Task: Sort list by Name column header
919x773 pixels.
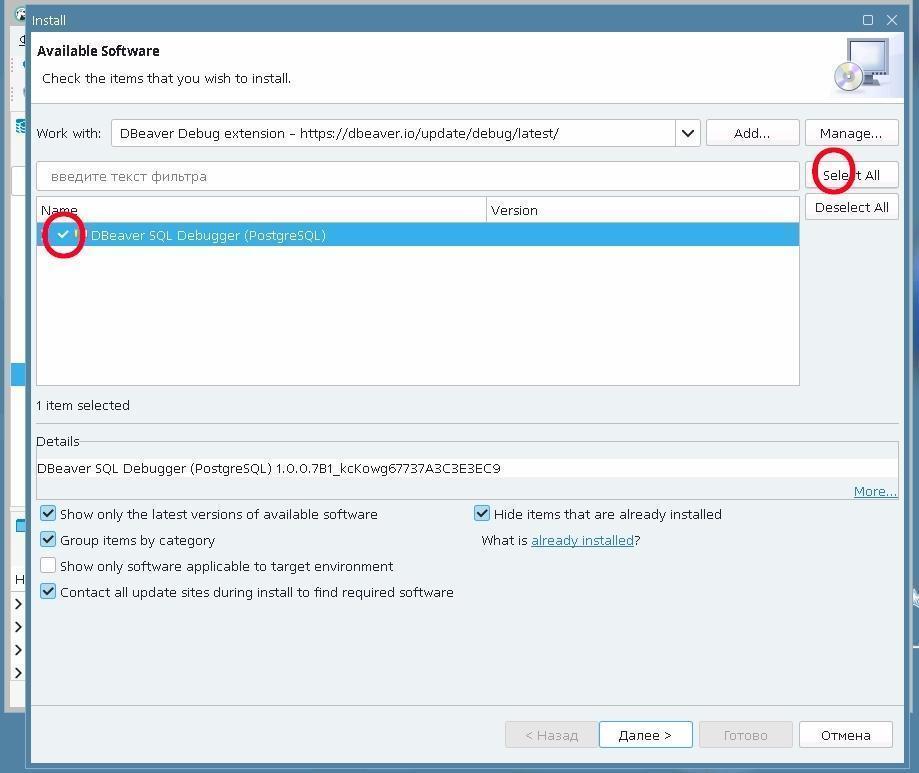Action: pyautogui.click(x=260, y=210)
